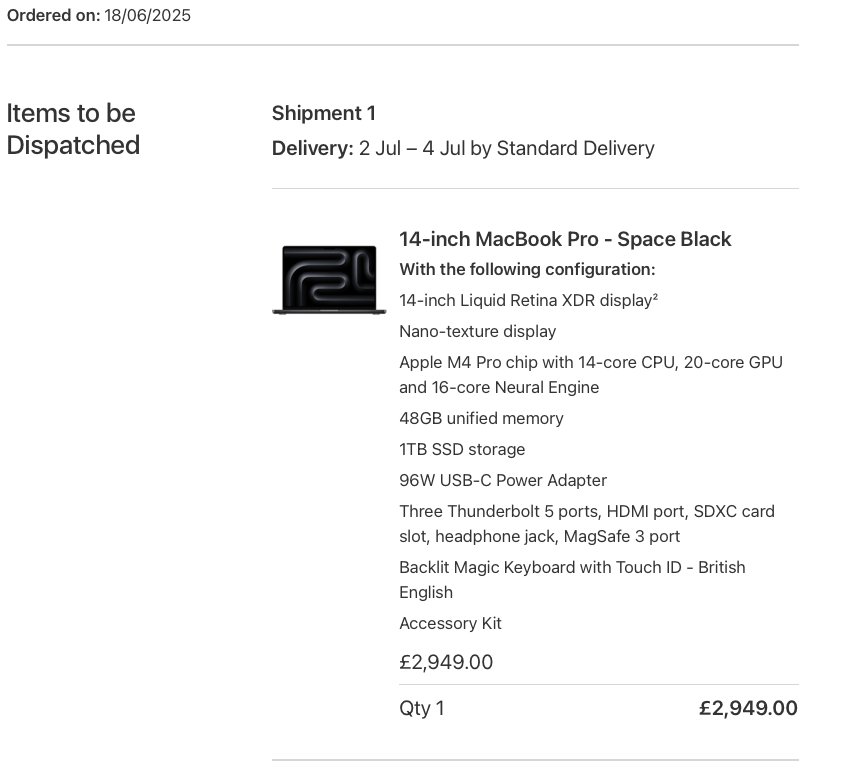Click the 96W USB-C Power Adapter line
This screenshot has width=844, height=773.
tap(503, 480)
